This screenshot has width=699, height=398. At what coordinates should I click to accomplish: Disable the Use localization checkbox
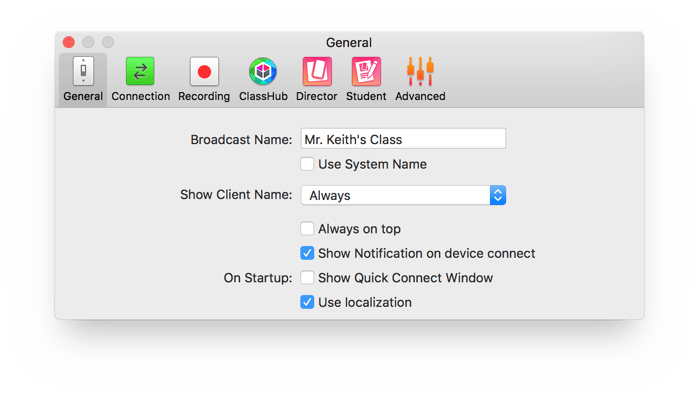[307, 302]
